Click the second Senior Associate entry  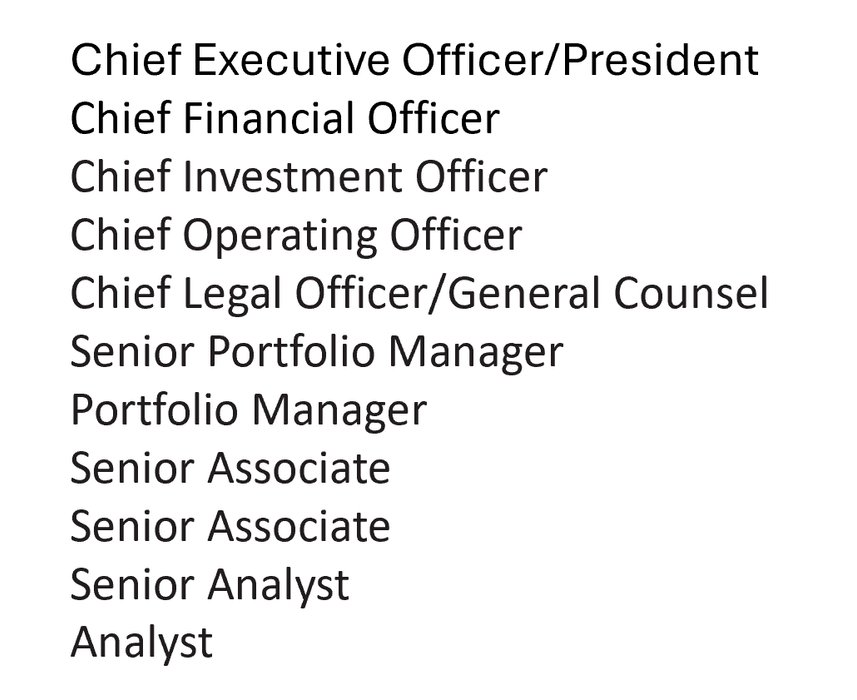click(x=230, y=526)
